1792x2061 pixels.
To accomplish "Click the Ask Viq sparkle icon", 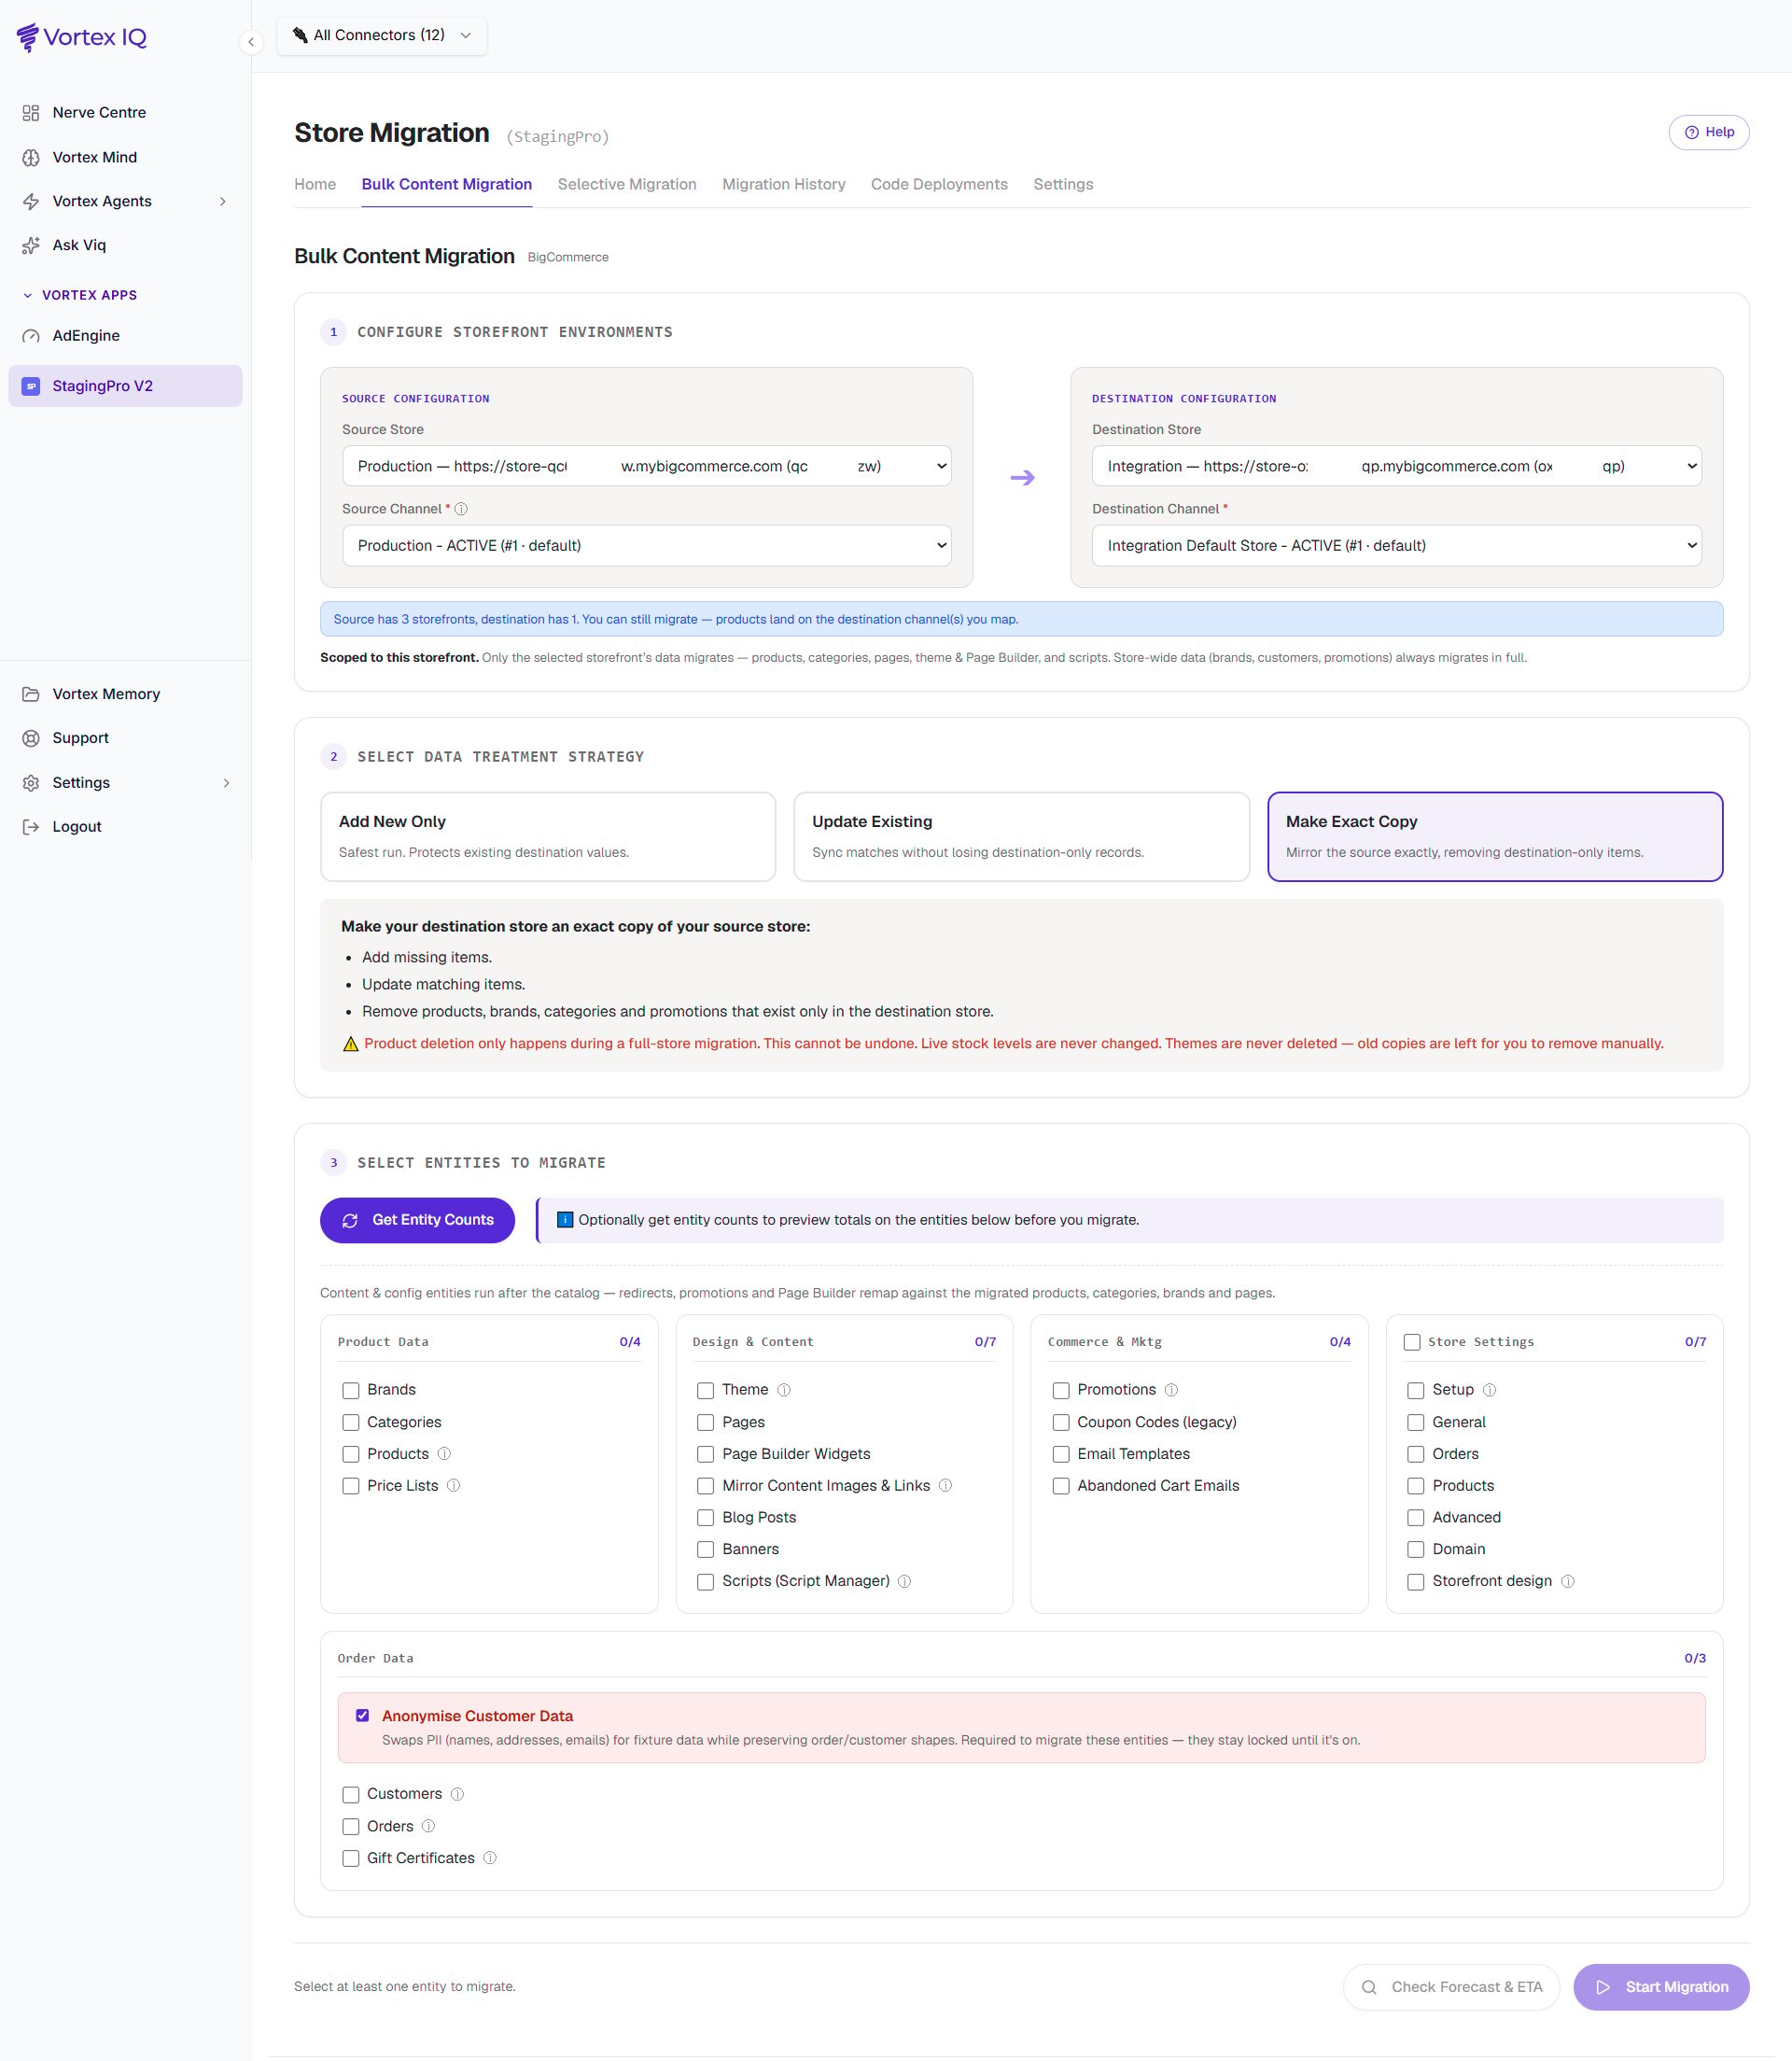I will [31, 246].
